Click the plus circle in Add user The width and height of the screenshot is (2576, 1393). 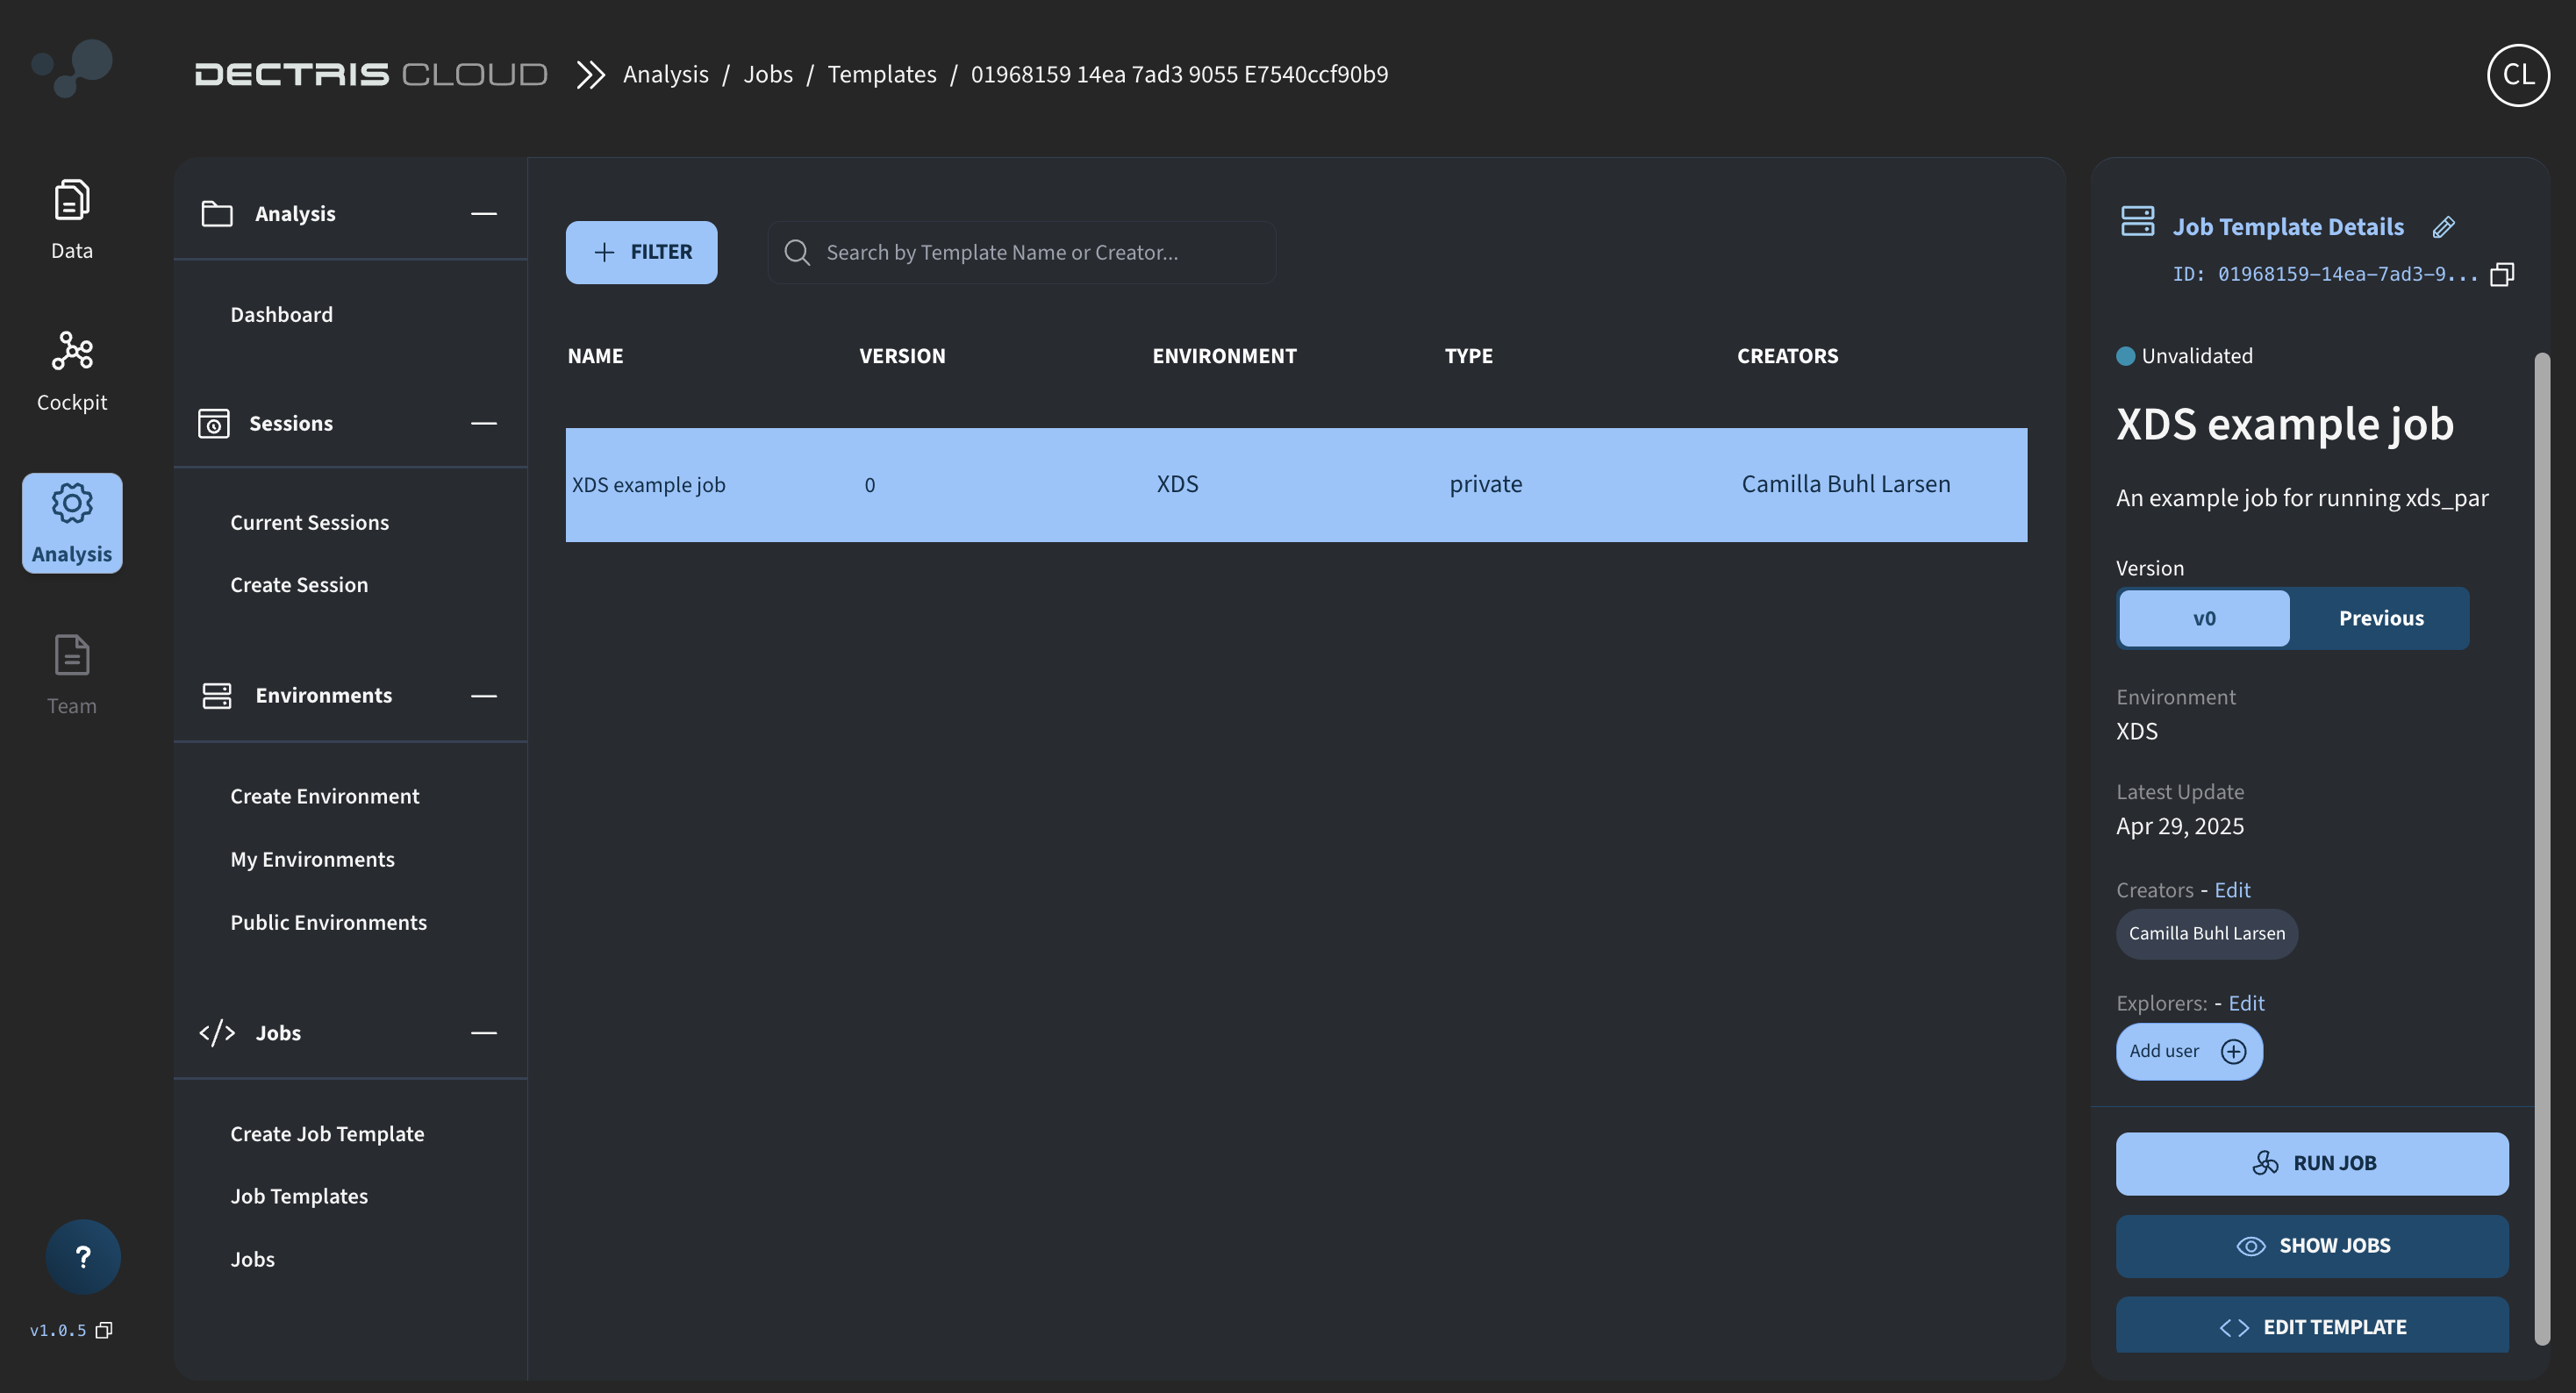click(2233, 1051)
